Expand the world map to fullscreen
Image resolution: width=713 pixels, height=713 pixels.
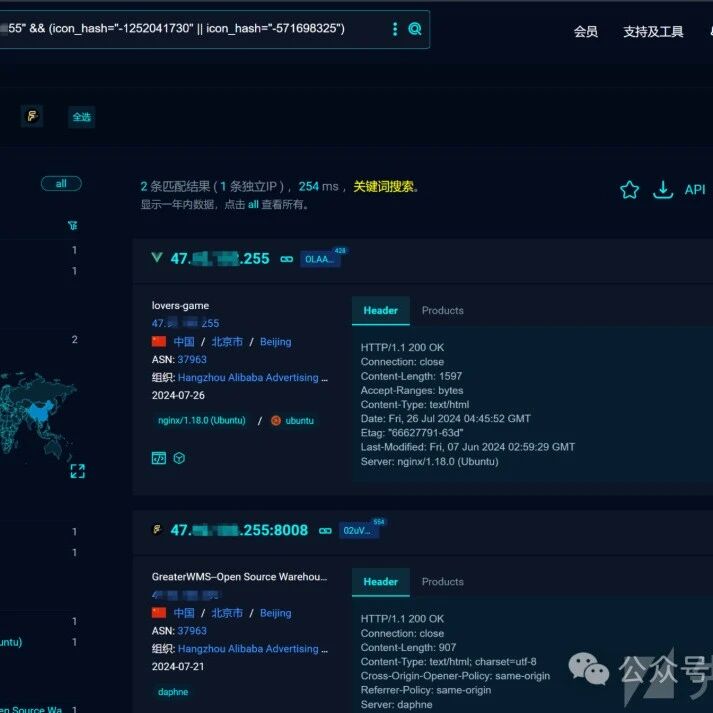(78, 471)
